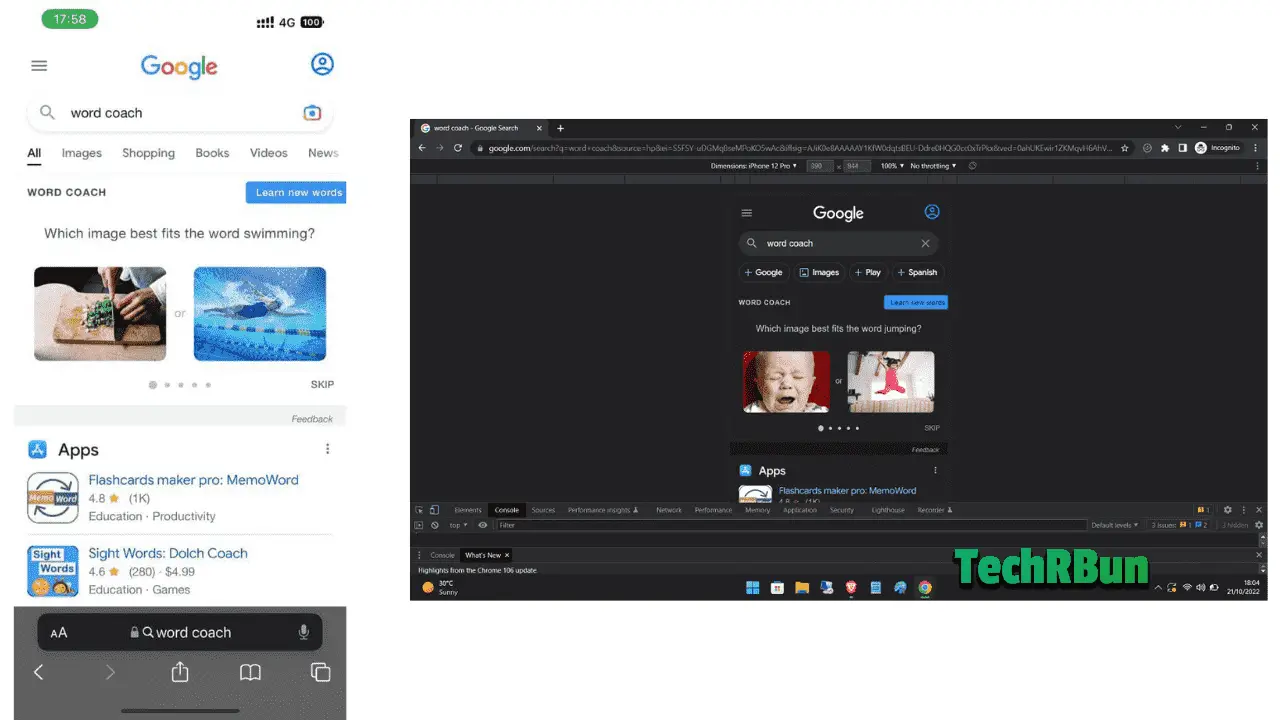This screenshot has width=1280, height=720.
Task: Open the hamburger menu in the phone Google page
Action: [x=39, y=66]
